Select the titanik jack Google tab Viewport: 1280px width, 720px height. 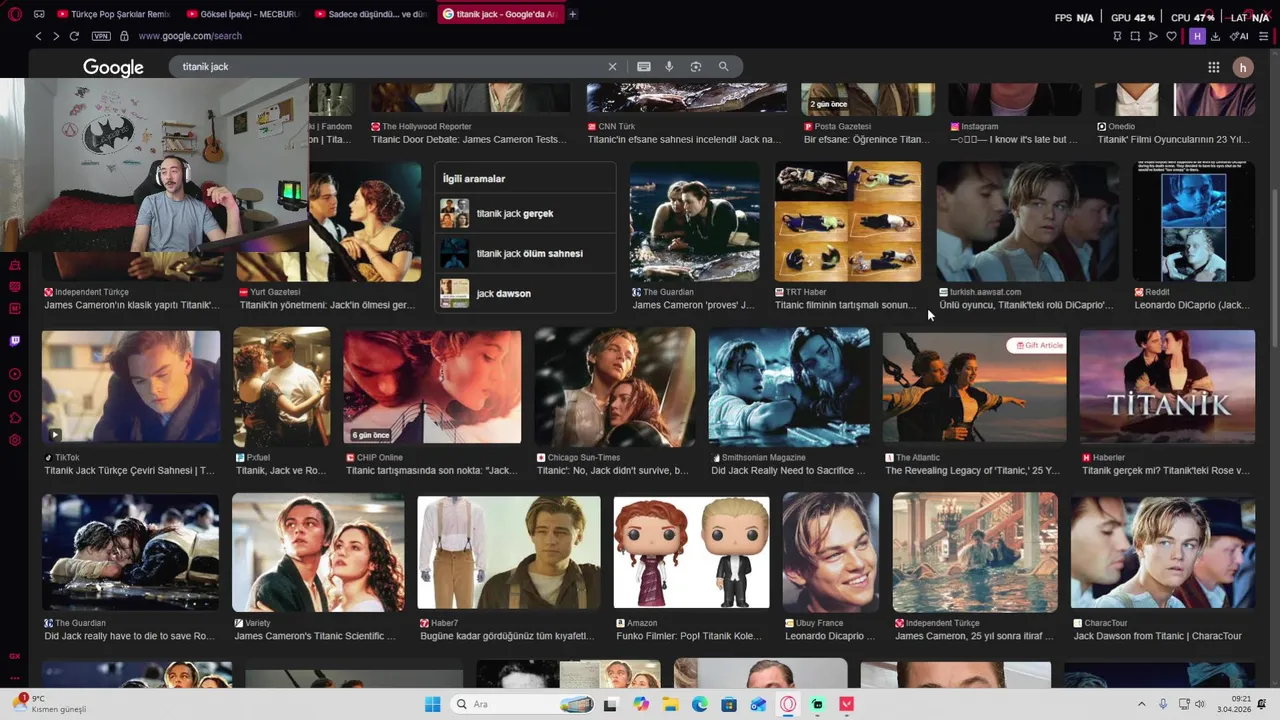pyautogui.click(x=500, y=14)
